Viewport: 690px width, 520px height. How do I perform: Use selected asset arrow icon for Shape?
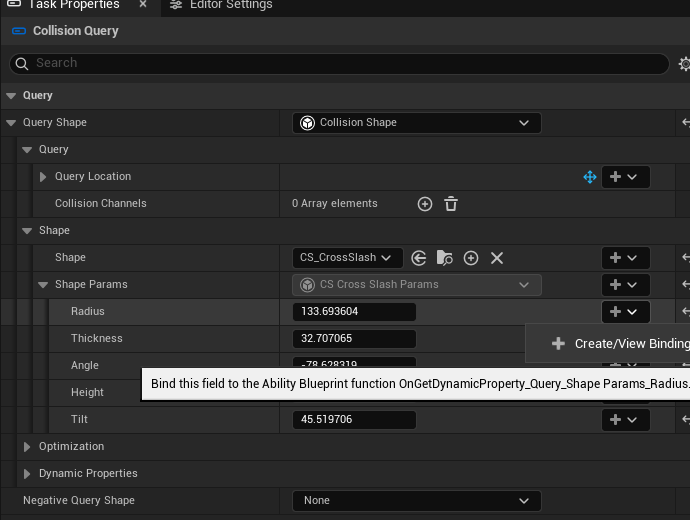pyautogui.click(x=418, y=258)
